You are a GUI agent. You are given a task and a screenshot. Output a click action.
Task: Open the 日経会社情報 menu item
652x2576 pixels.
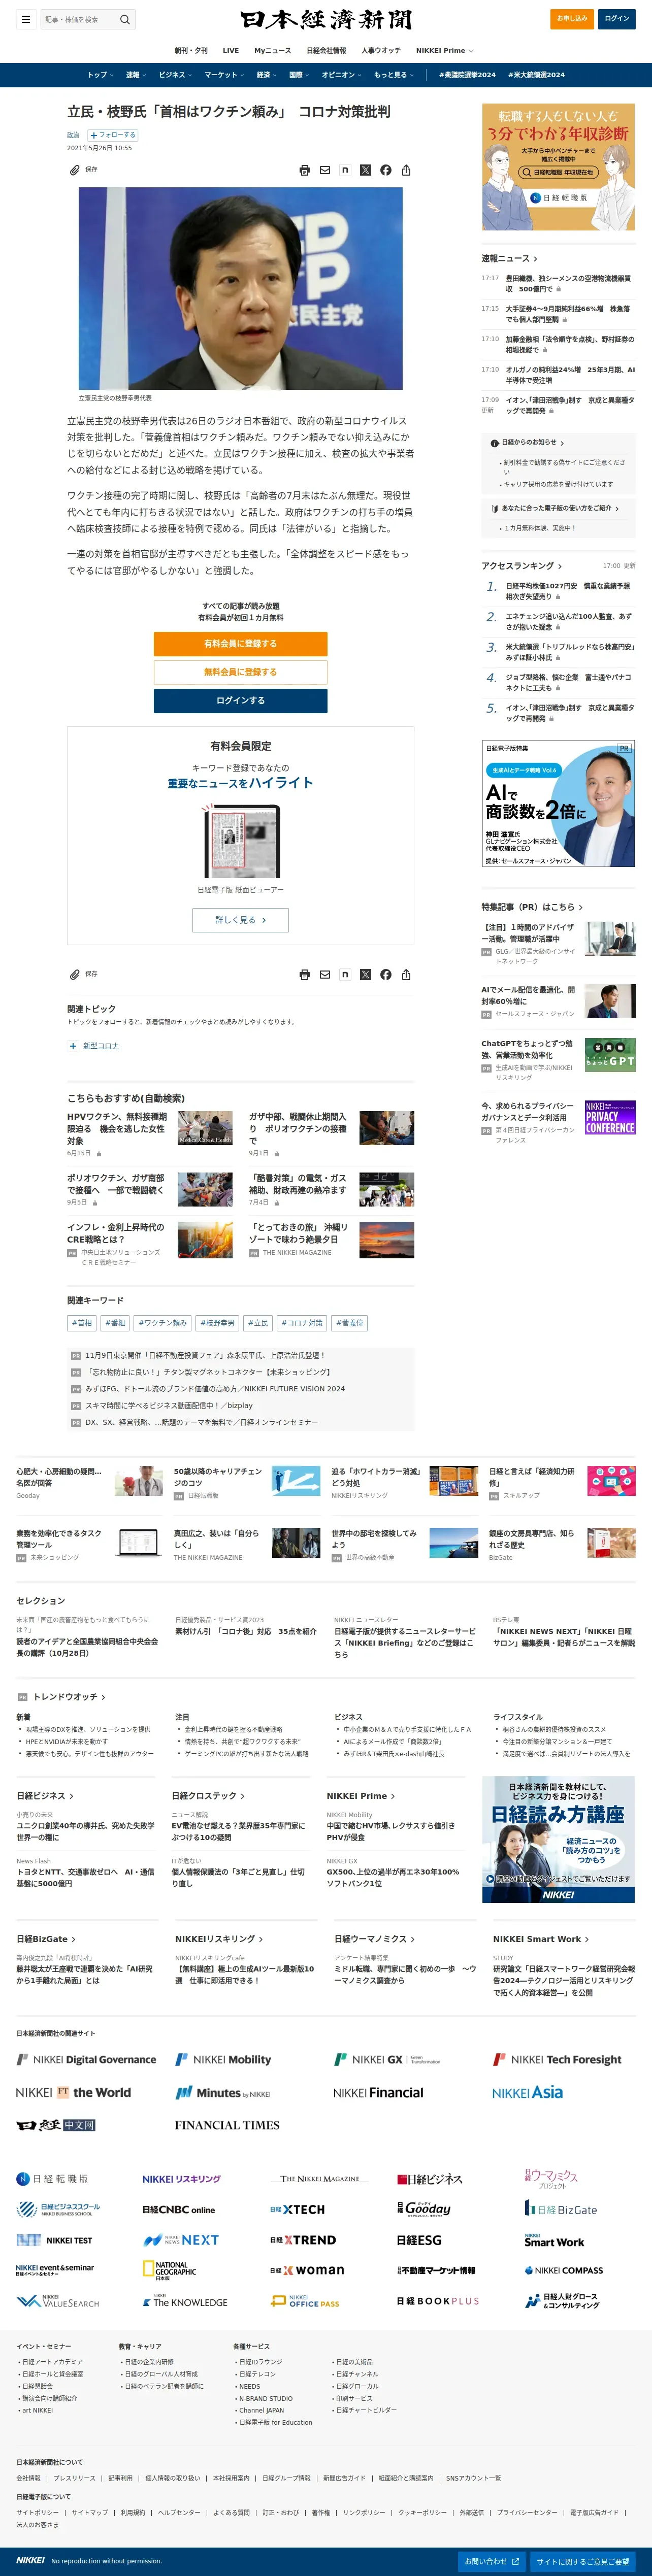pyautogui.click(x=326, y=50)
